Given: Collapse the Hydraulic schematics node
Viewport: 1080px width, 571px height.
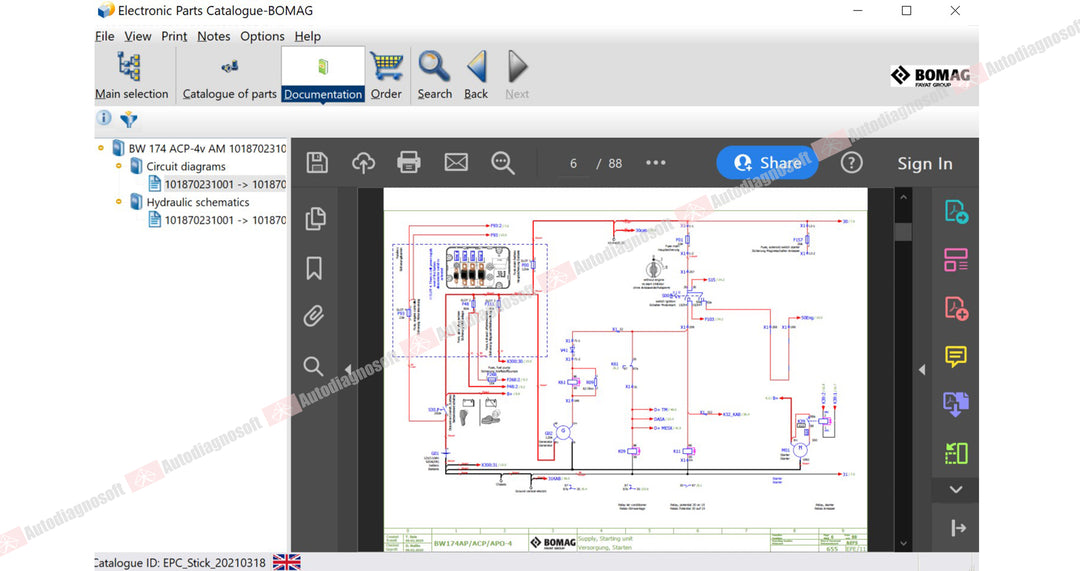Looking at the screenshot, I should pos(118,202).
